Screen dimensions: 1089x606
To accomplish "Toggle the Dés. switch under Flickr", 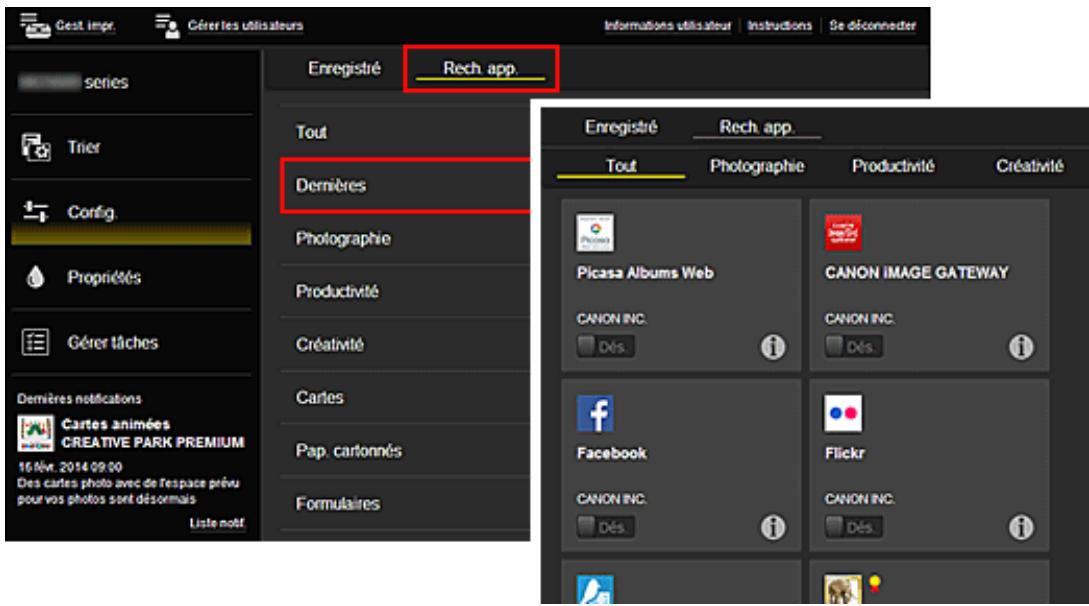I will click(x=853, y=526).
